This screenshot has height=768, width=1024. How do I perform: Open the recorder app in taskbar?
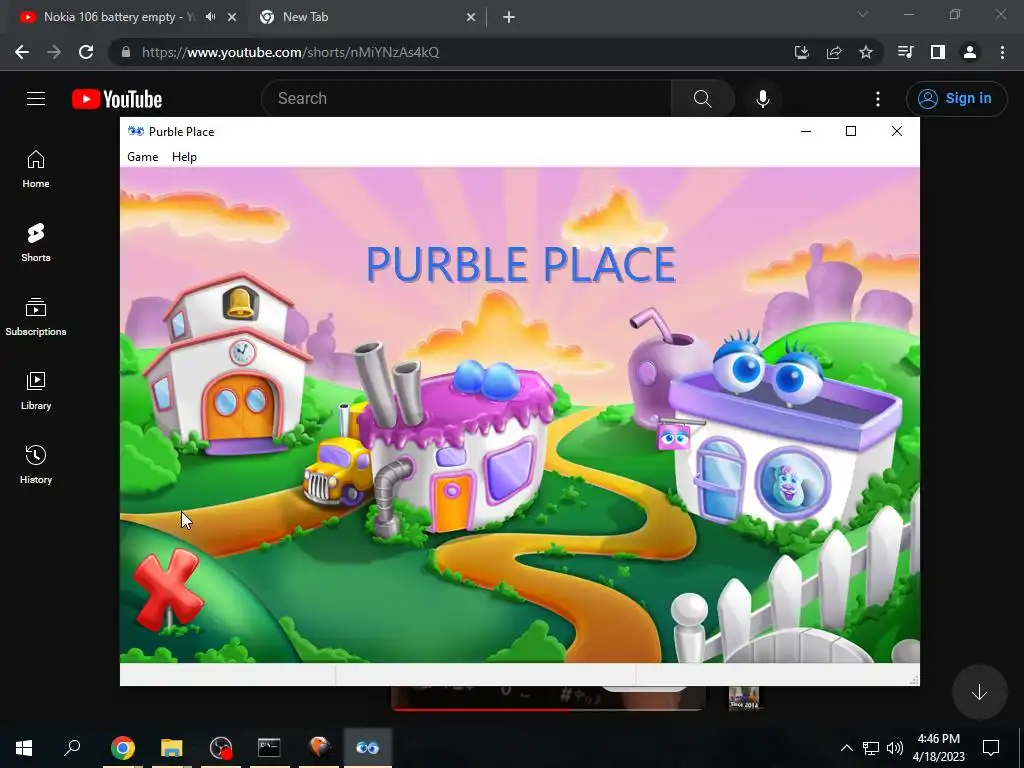221,748
